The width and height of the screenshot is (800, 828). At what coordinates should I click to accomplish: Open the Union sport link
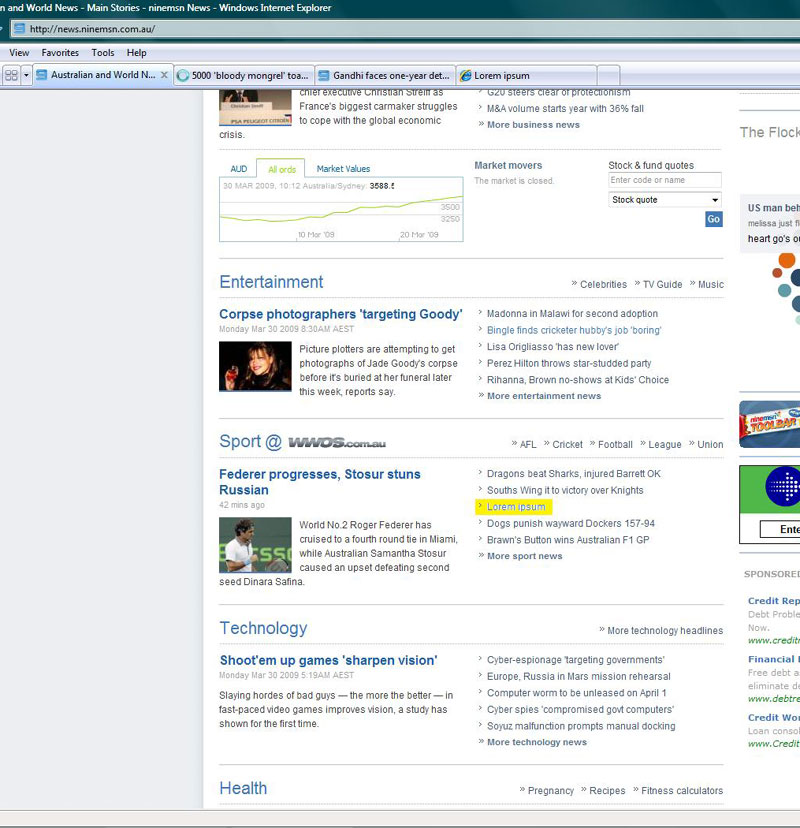[x=710, y=445]
